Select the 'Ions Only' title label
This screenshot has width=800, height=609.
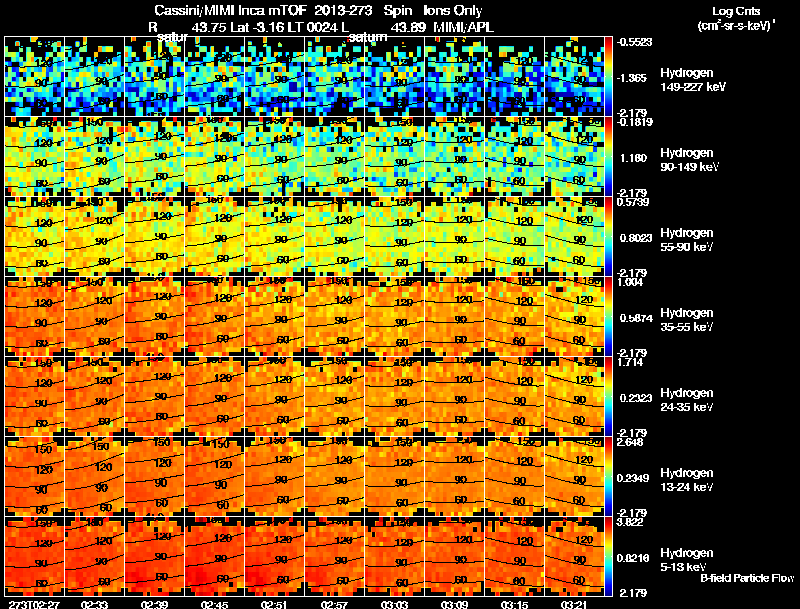point(452,10)
